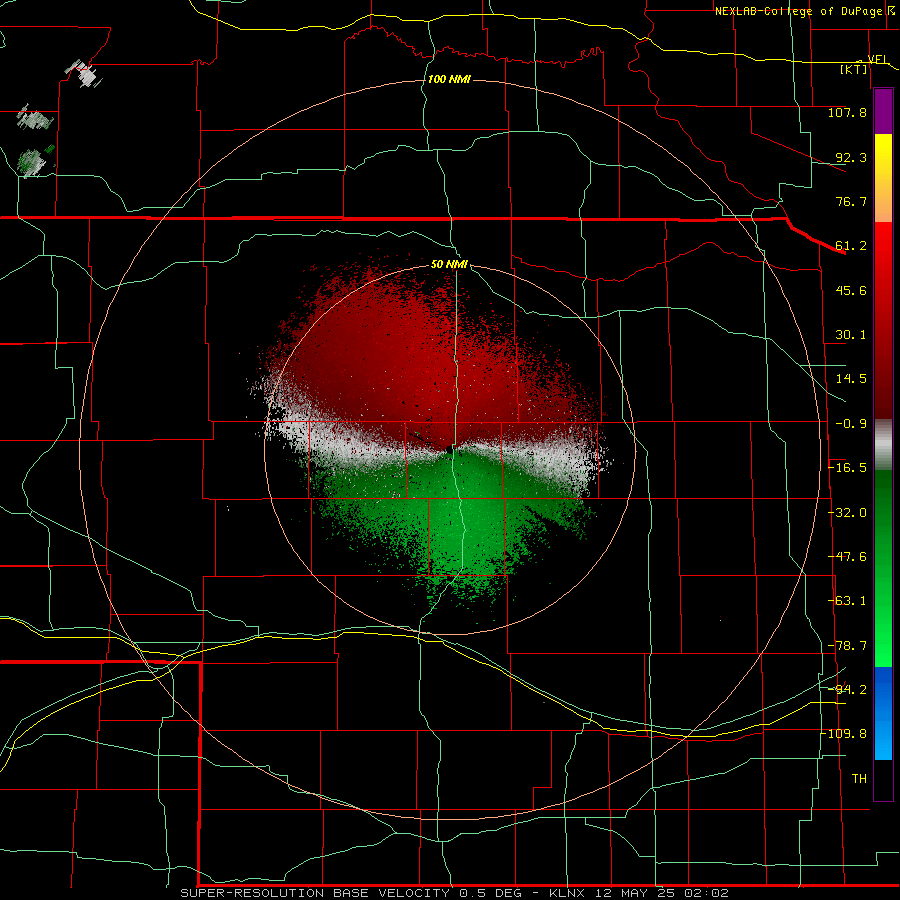Click the -78.7 scale value
The width and height of the screenshot is (900, 900).
click(x=847, y=646)
